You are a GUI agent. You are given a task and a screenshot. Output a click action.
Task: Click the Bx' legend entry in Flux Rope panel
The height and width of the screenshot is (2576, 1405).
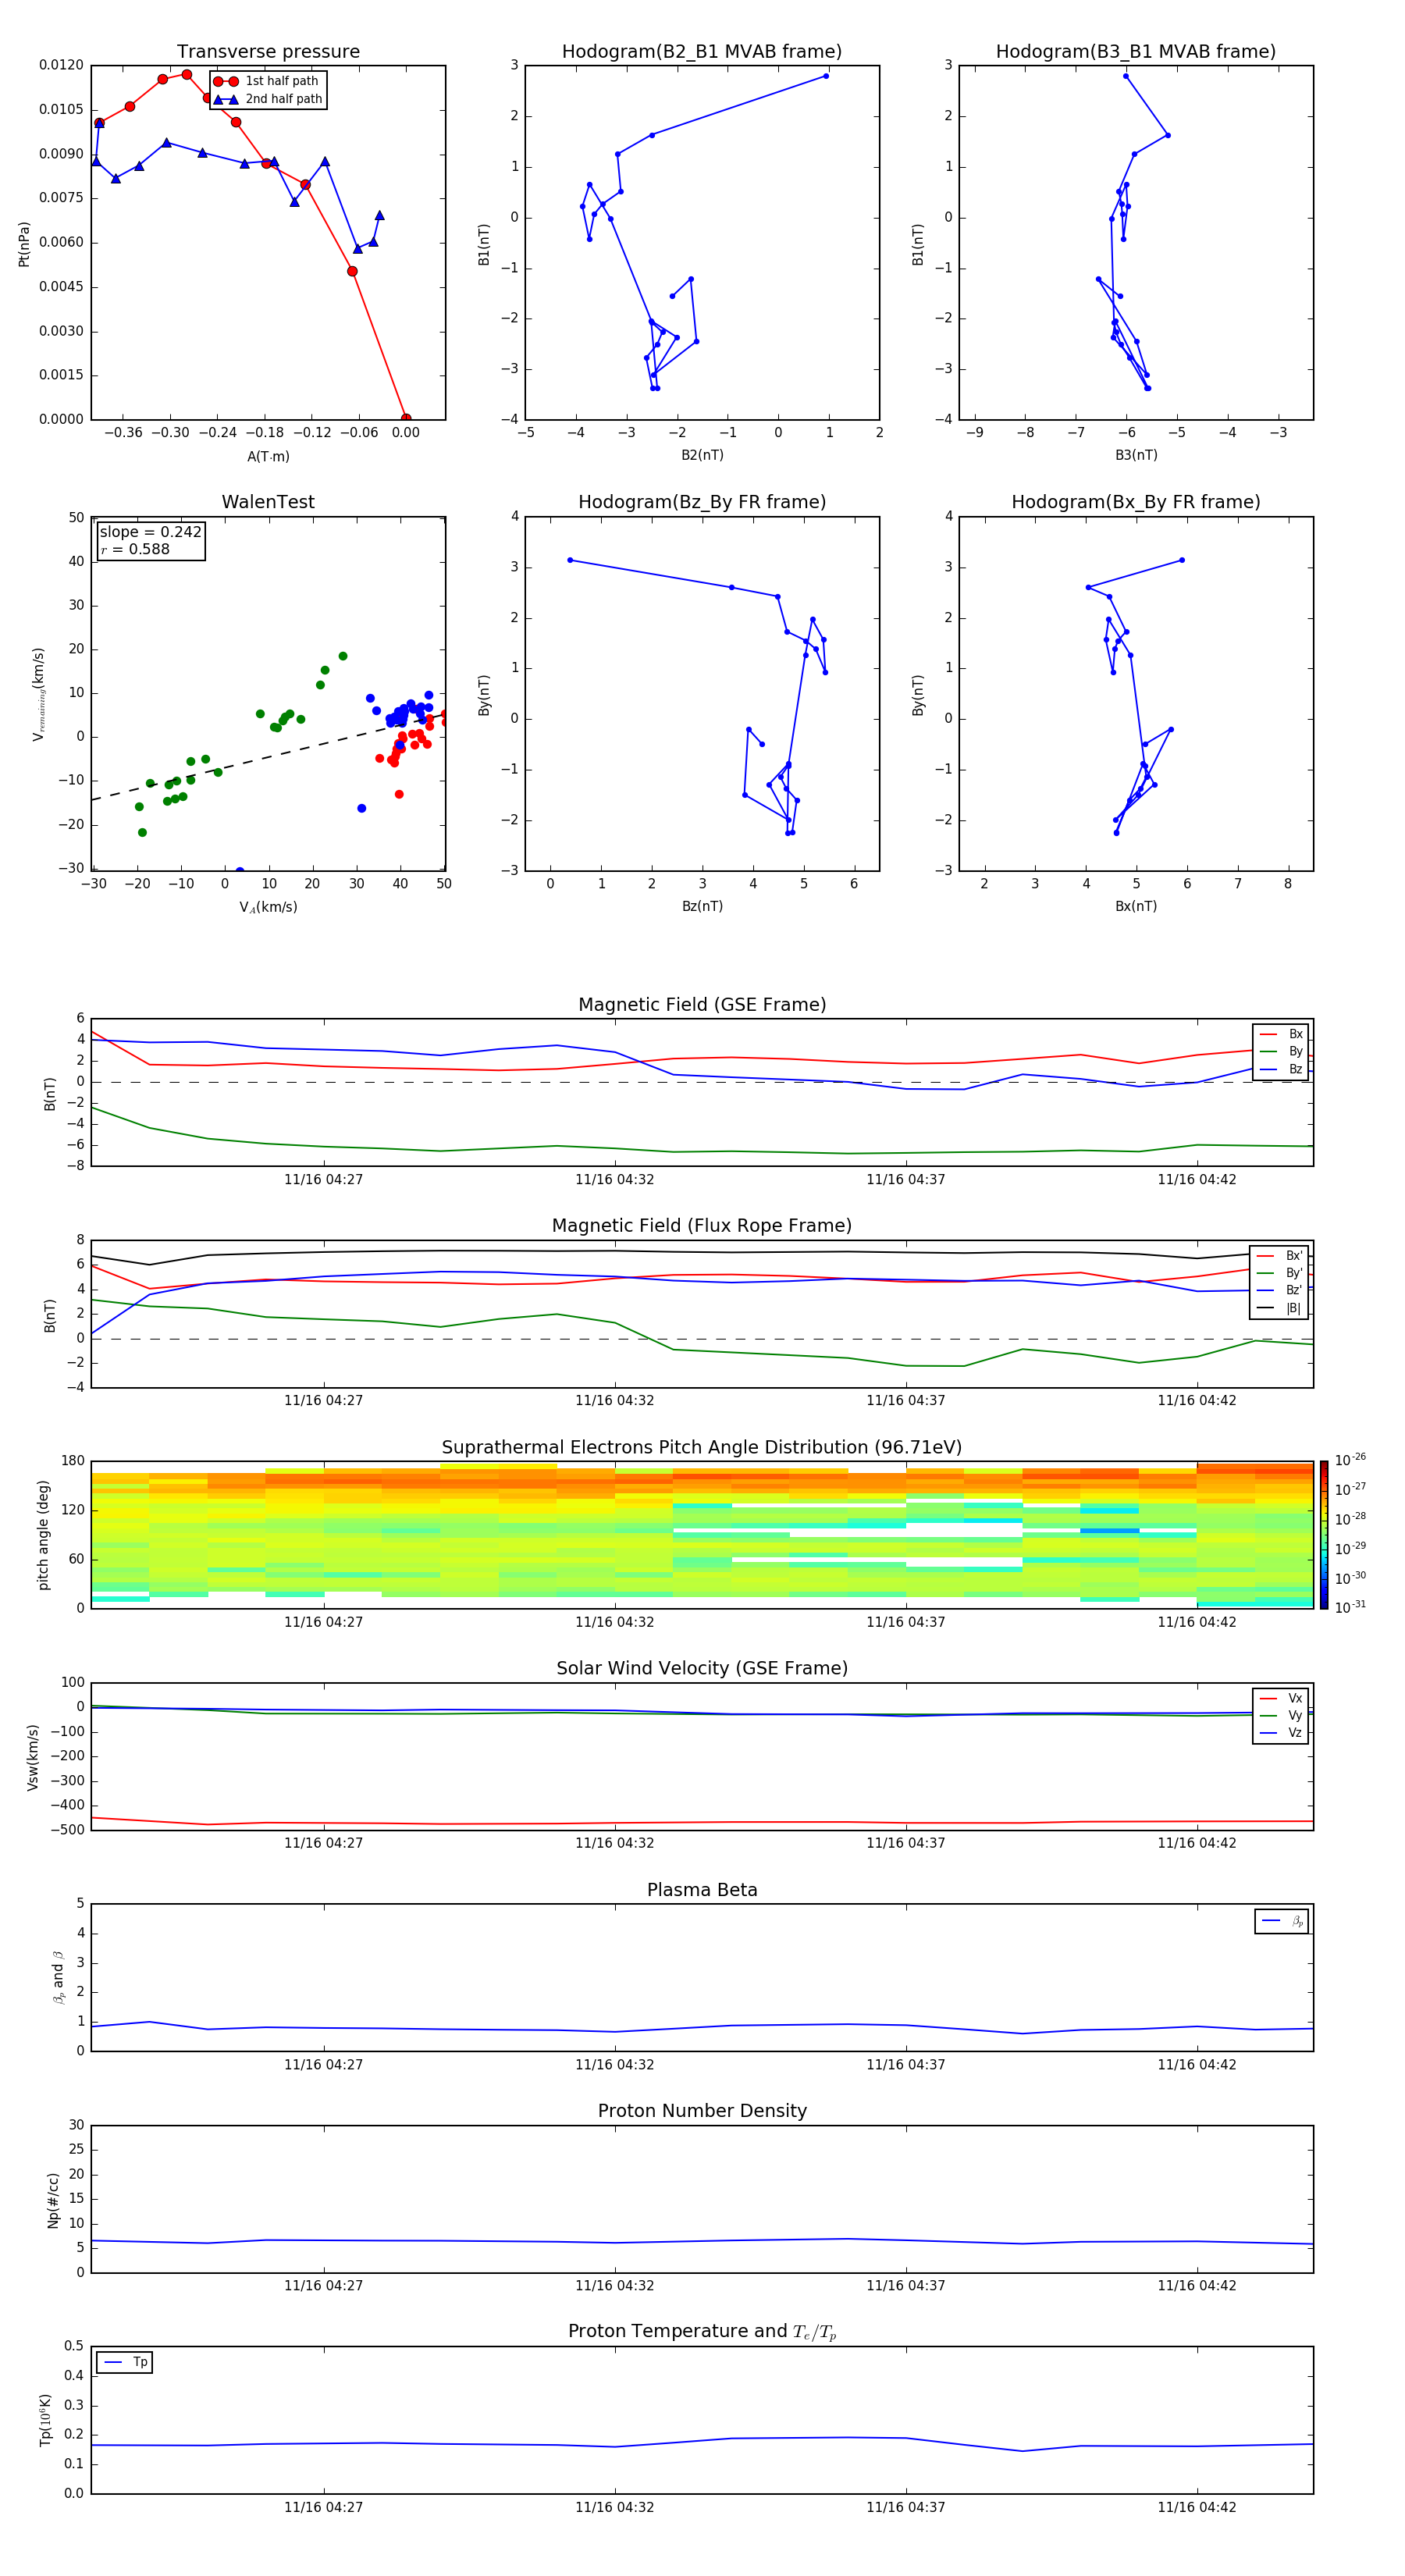[x=1280, y=1256]
